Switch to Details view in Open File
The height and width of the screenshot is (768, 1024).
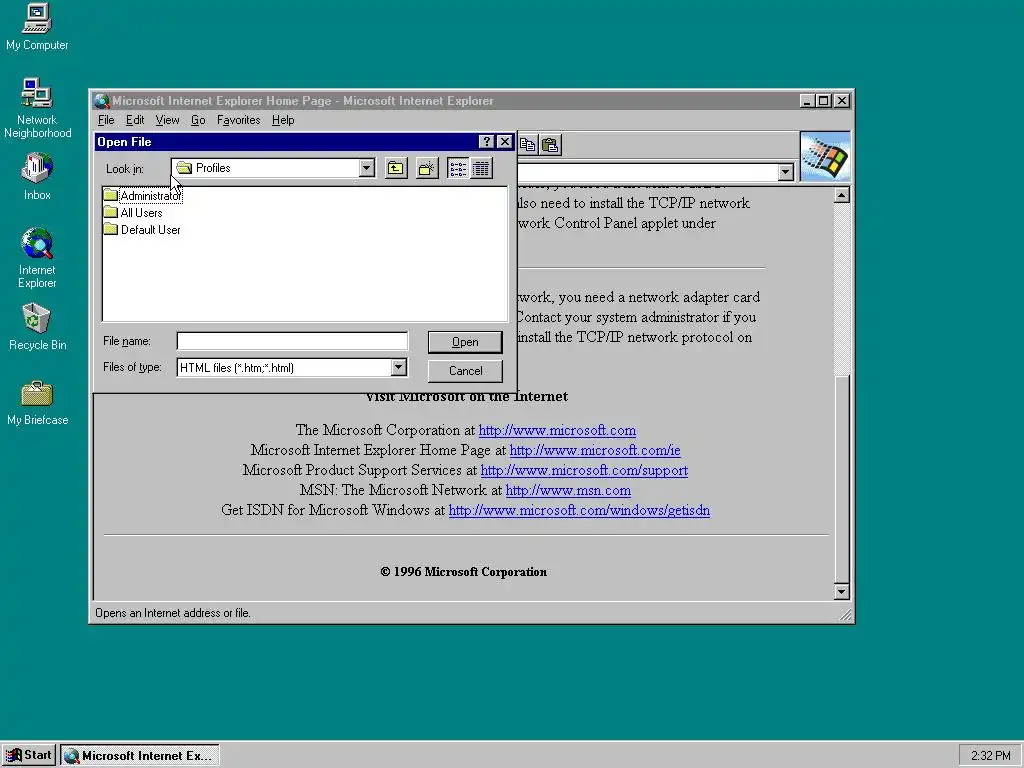(481, 168)
